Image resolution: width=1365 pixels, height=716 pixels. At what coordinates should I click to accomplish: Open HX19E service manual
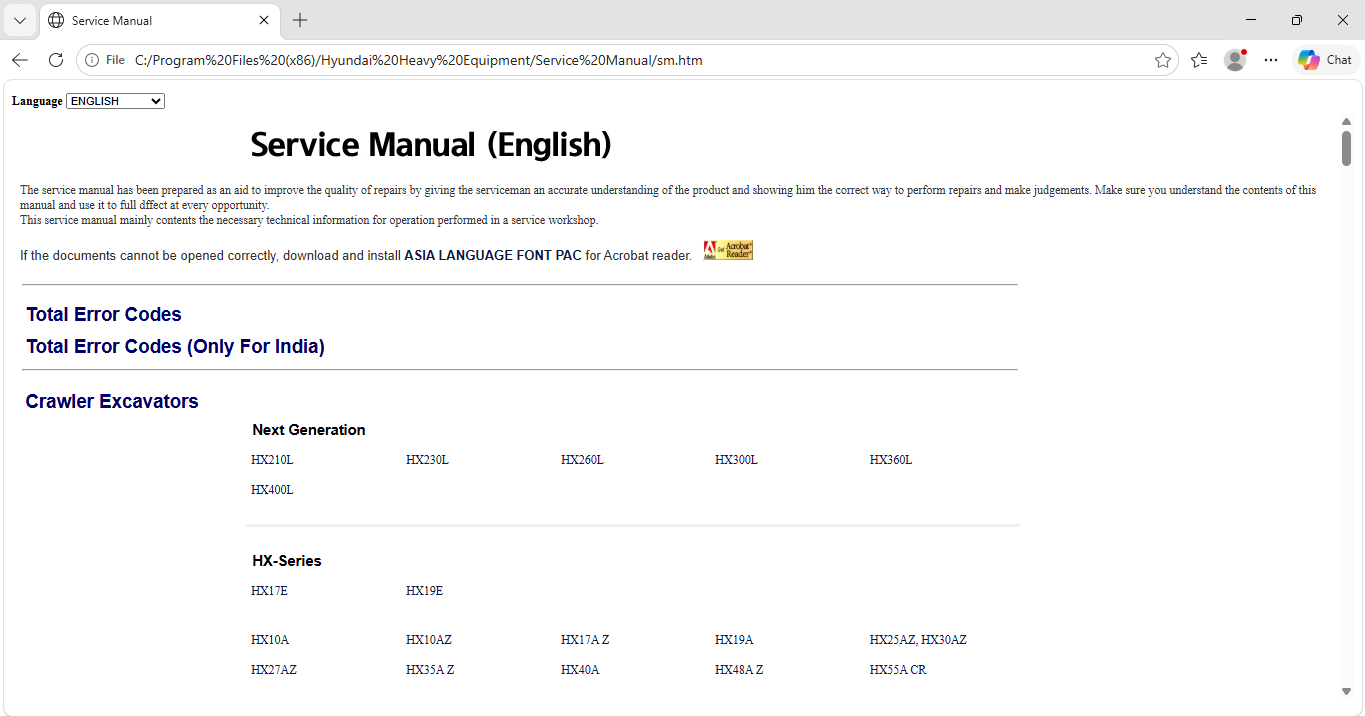click(424, 591)
